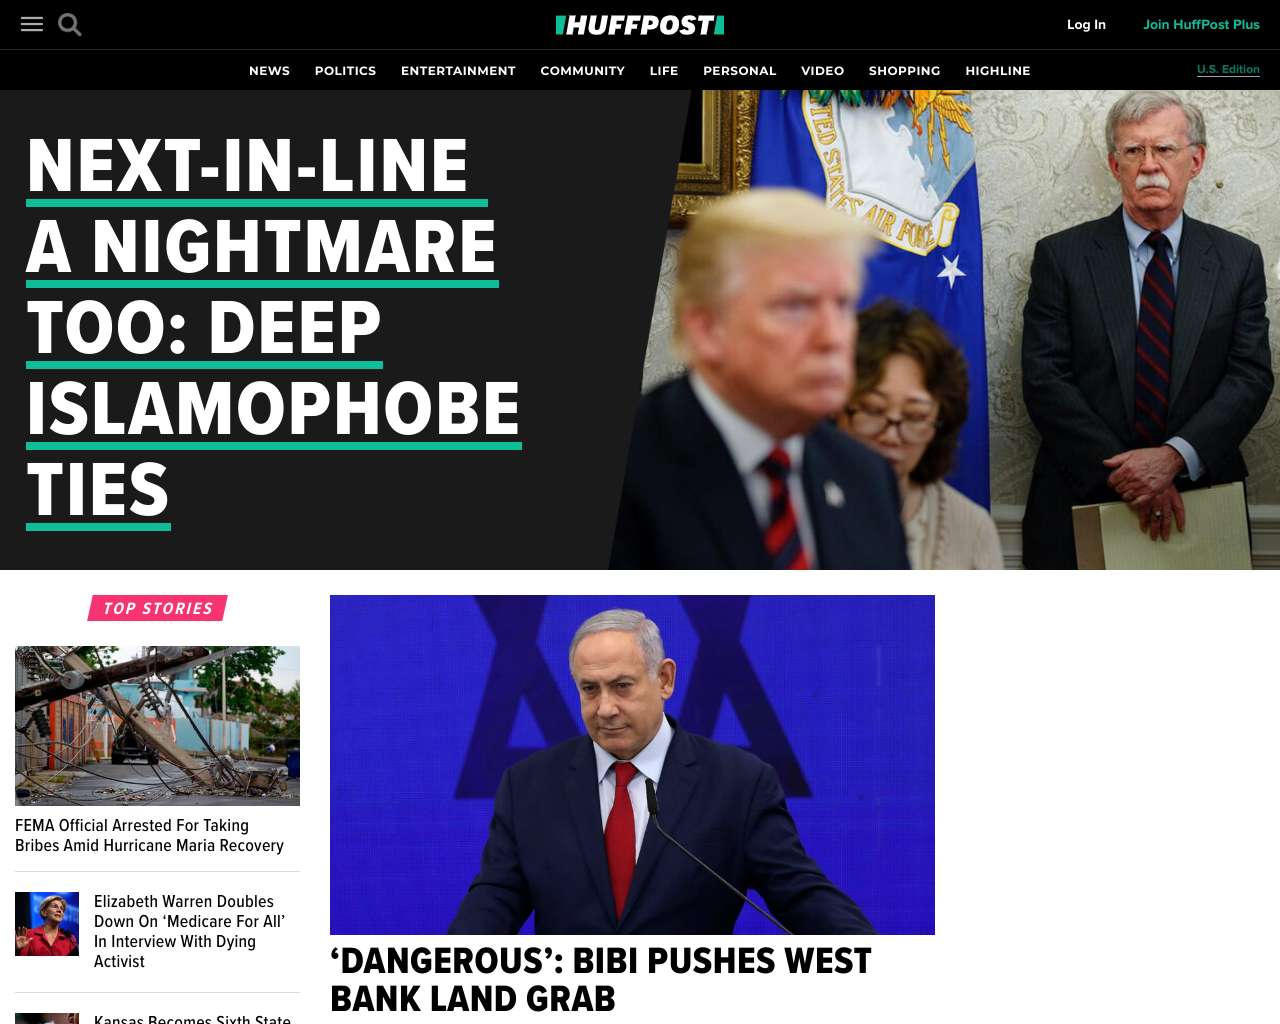Go to the Video section
1280x1024 pixels.
[x=822, y=70]
